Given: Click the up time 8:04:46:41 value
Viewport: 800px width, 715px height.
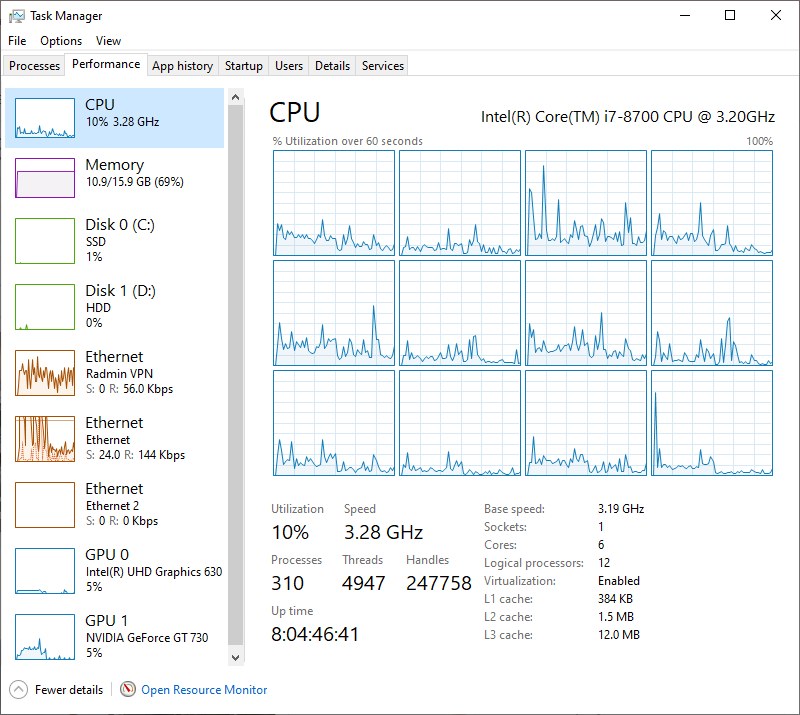Looking at the screenshot, I should [315, 634].
